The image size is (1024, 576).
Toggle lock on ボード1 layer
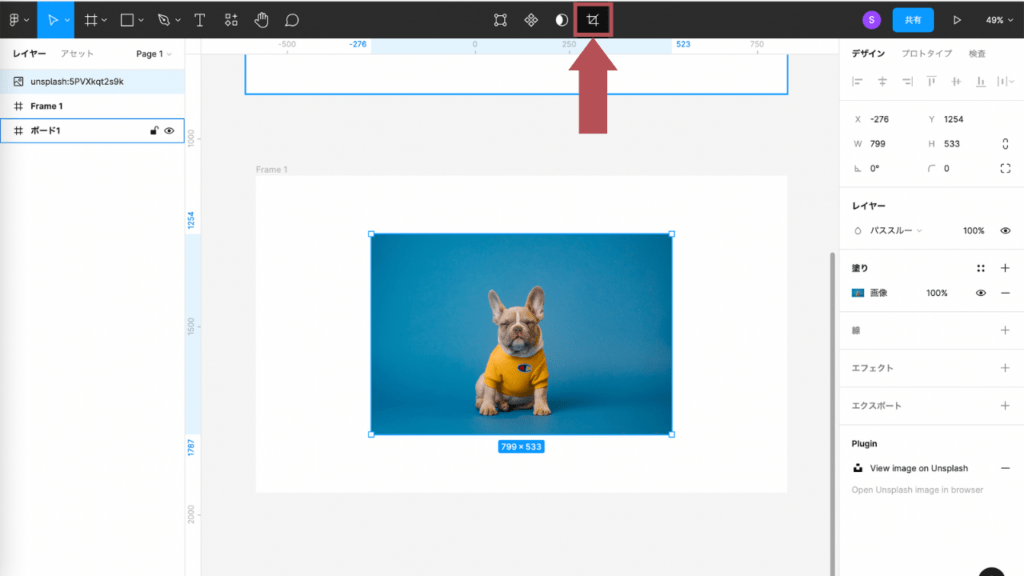click(x=154, y=131)
